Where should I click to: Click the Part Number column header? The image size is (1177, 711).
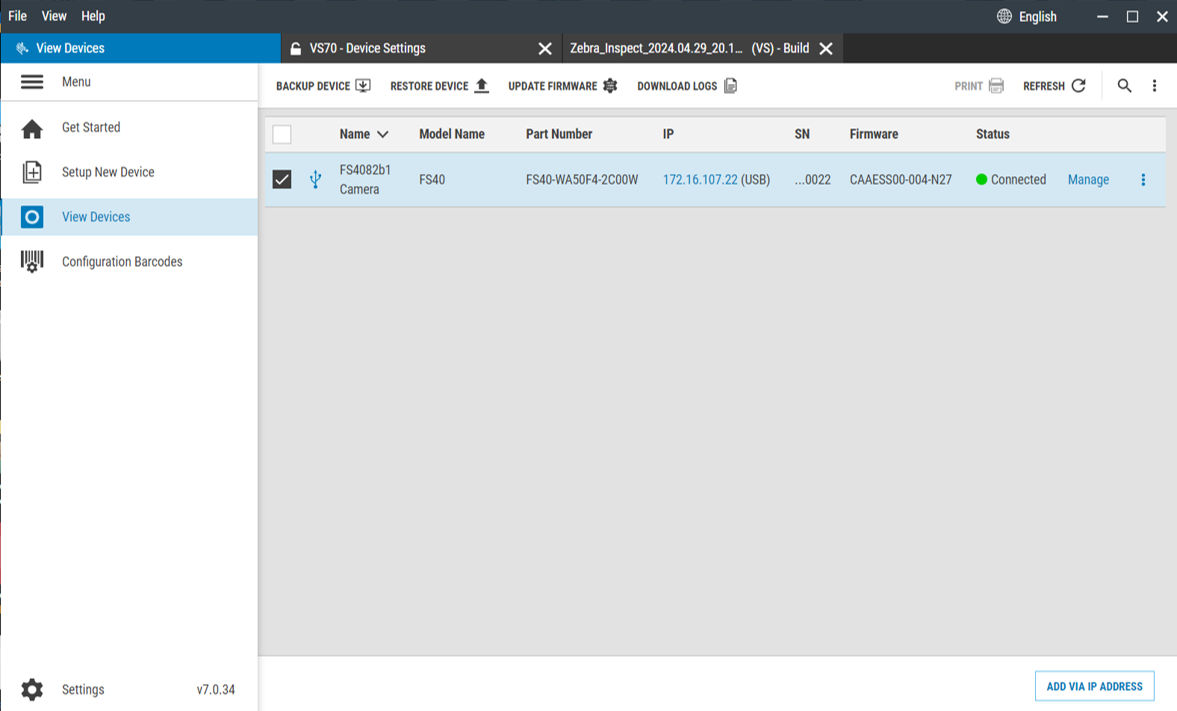click(x=559, y=134)
